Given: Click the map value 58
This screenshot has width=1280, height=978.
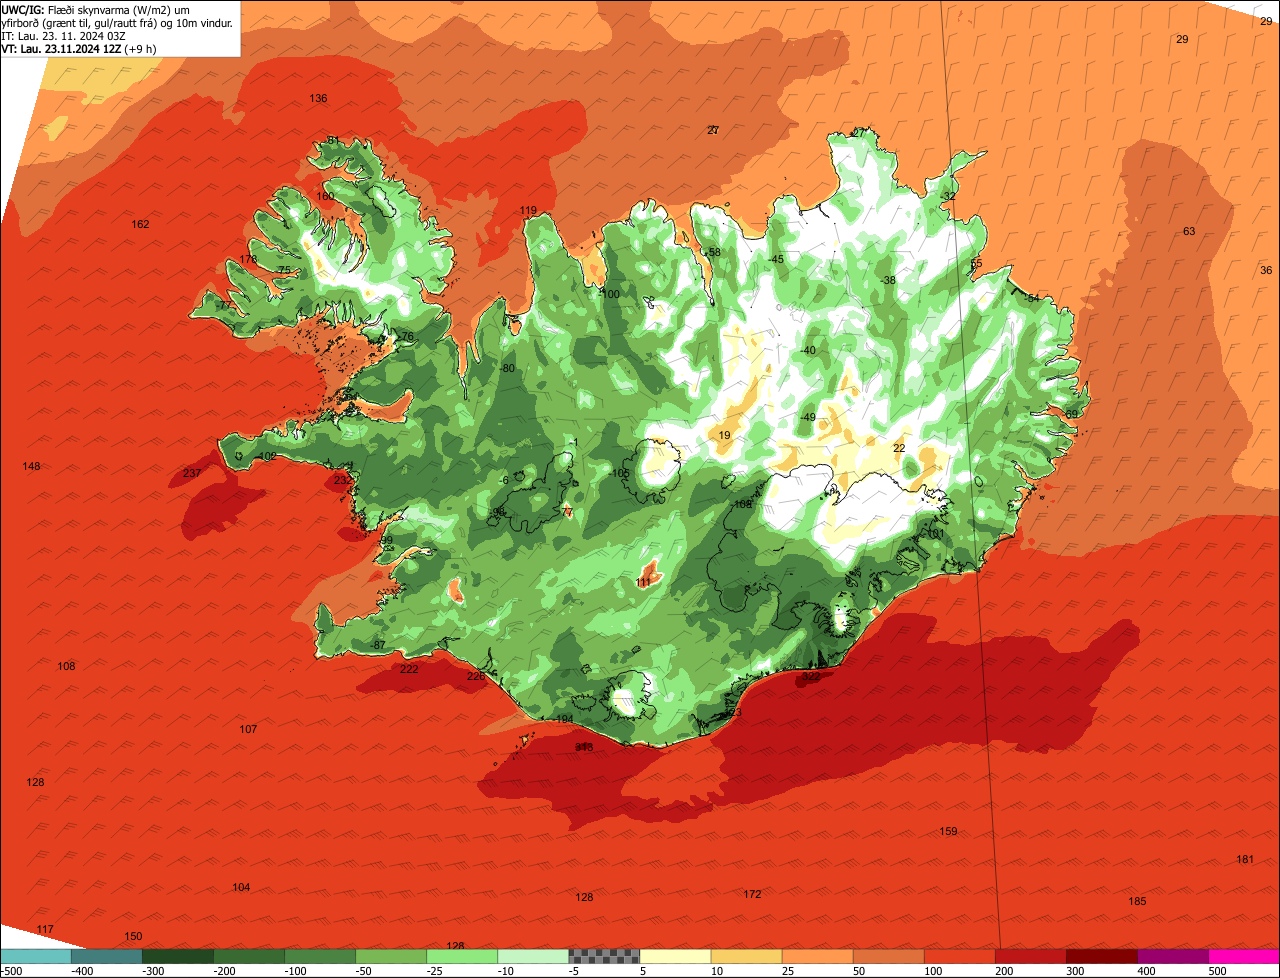Looking at the screenshot, I should click(714, 252).
